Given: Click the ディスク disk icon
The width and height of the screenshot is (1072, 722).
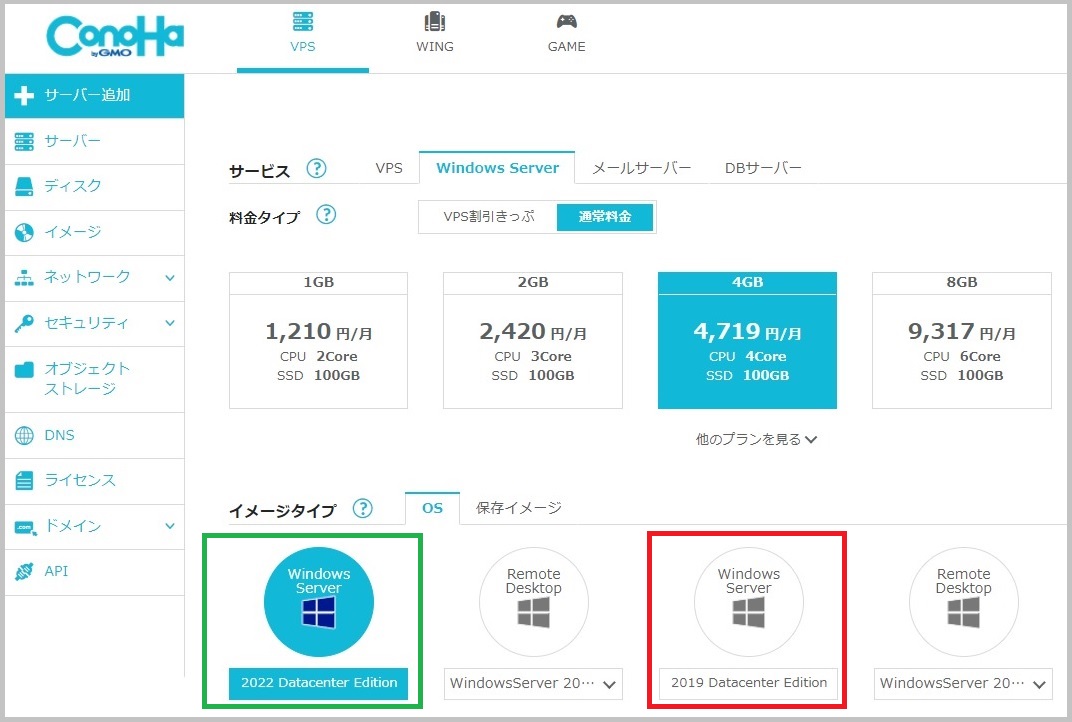Looking at the screenshot, I should click(x=24, y=187).
